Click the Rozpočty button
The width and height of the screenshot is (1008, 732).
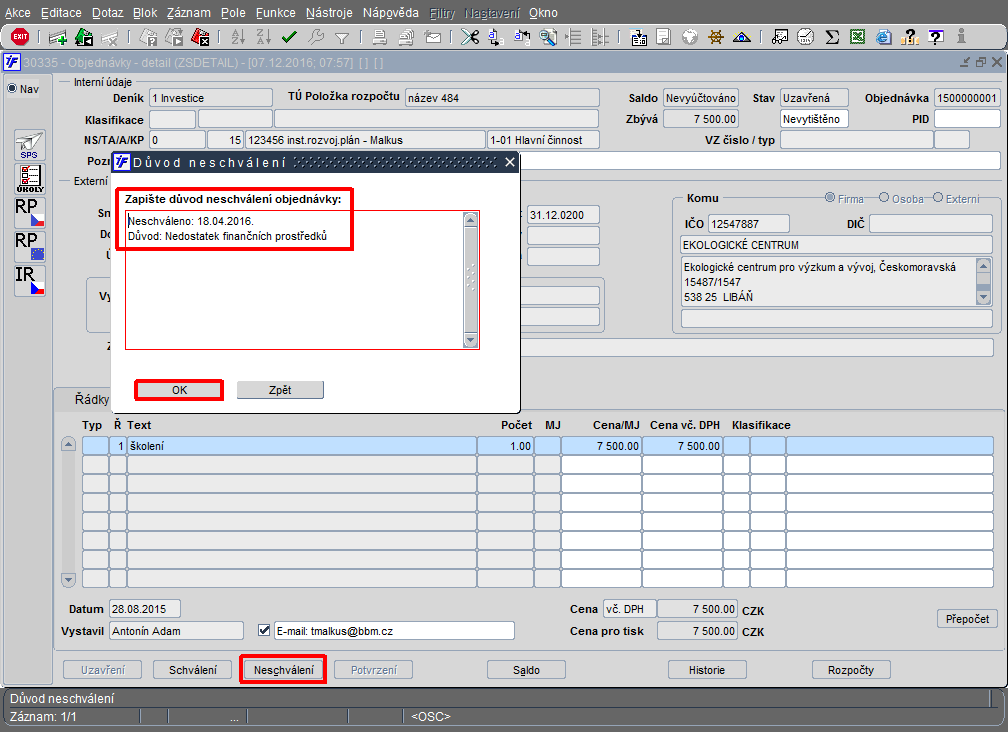coord(851,670)
